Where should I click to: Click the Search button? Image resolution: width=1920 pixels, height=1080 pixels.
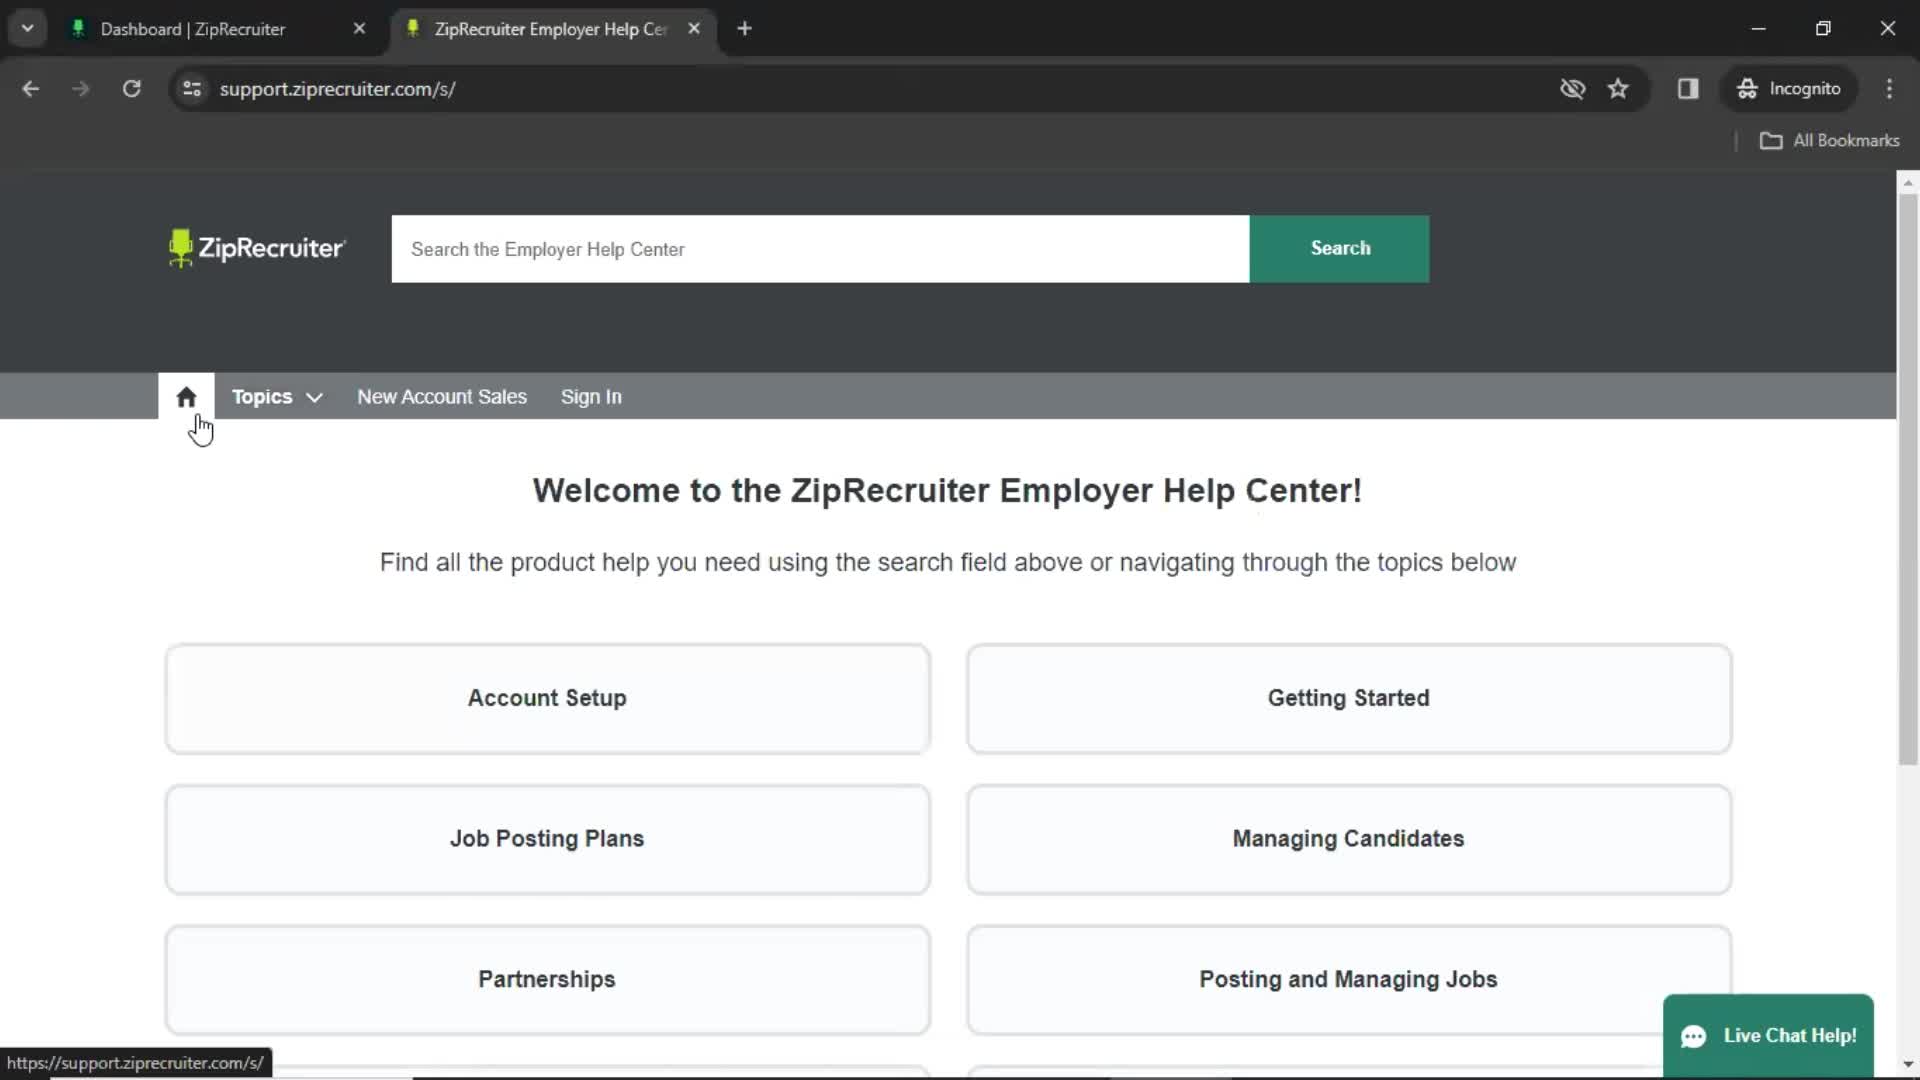[1338, 248]
